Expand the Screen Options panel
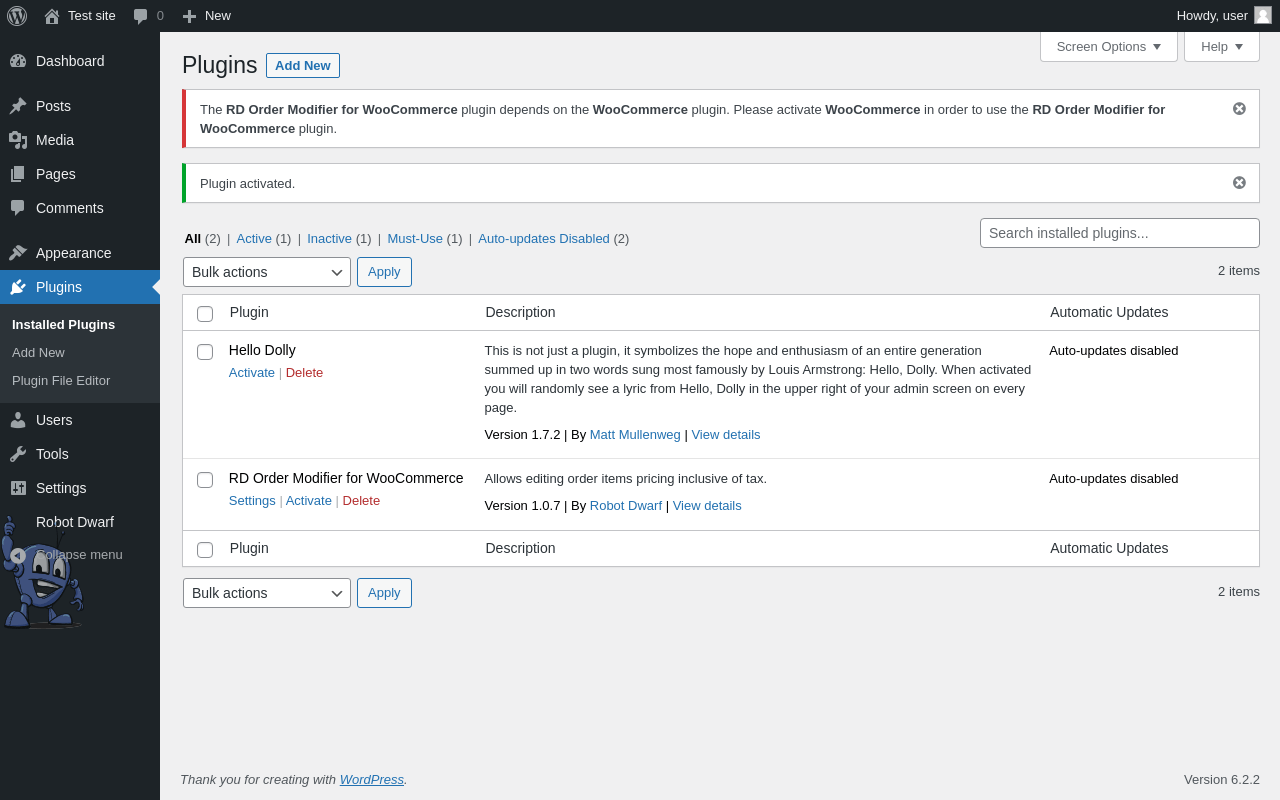Image resolution: width=1280 pixels, height=800 pixels. click(x=1109, y=46)
